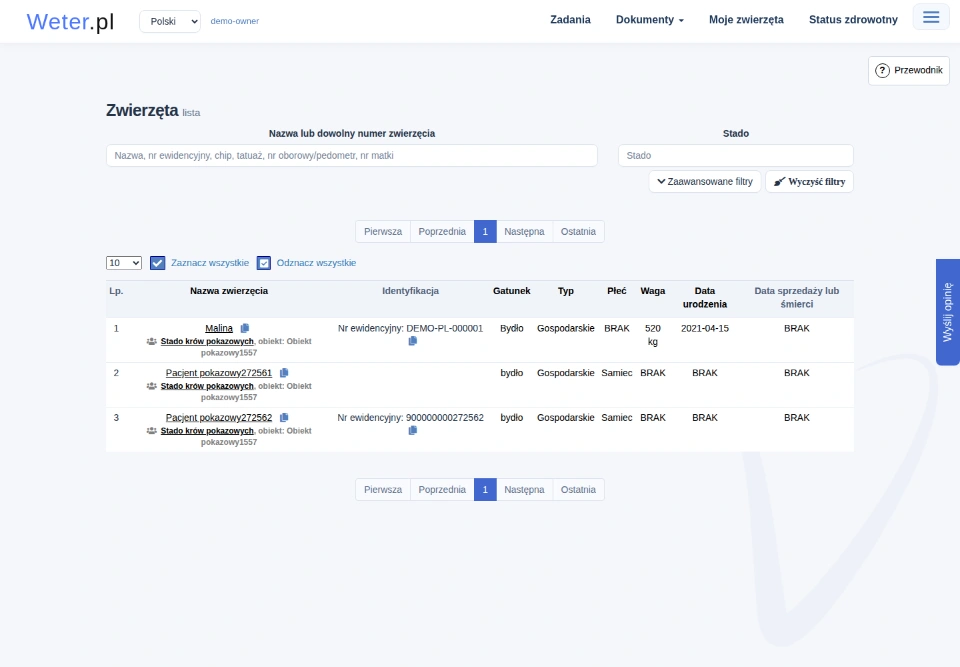
Task: Open Status zdrowotny page
Action: click(853, 20)
